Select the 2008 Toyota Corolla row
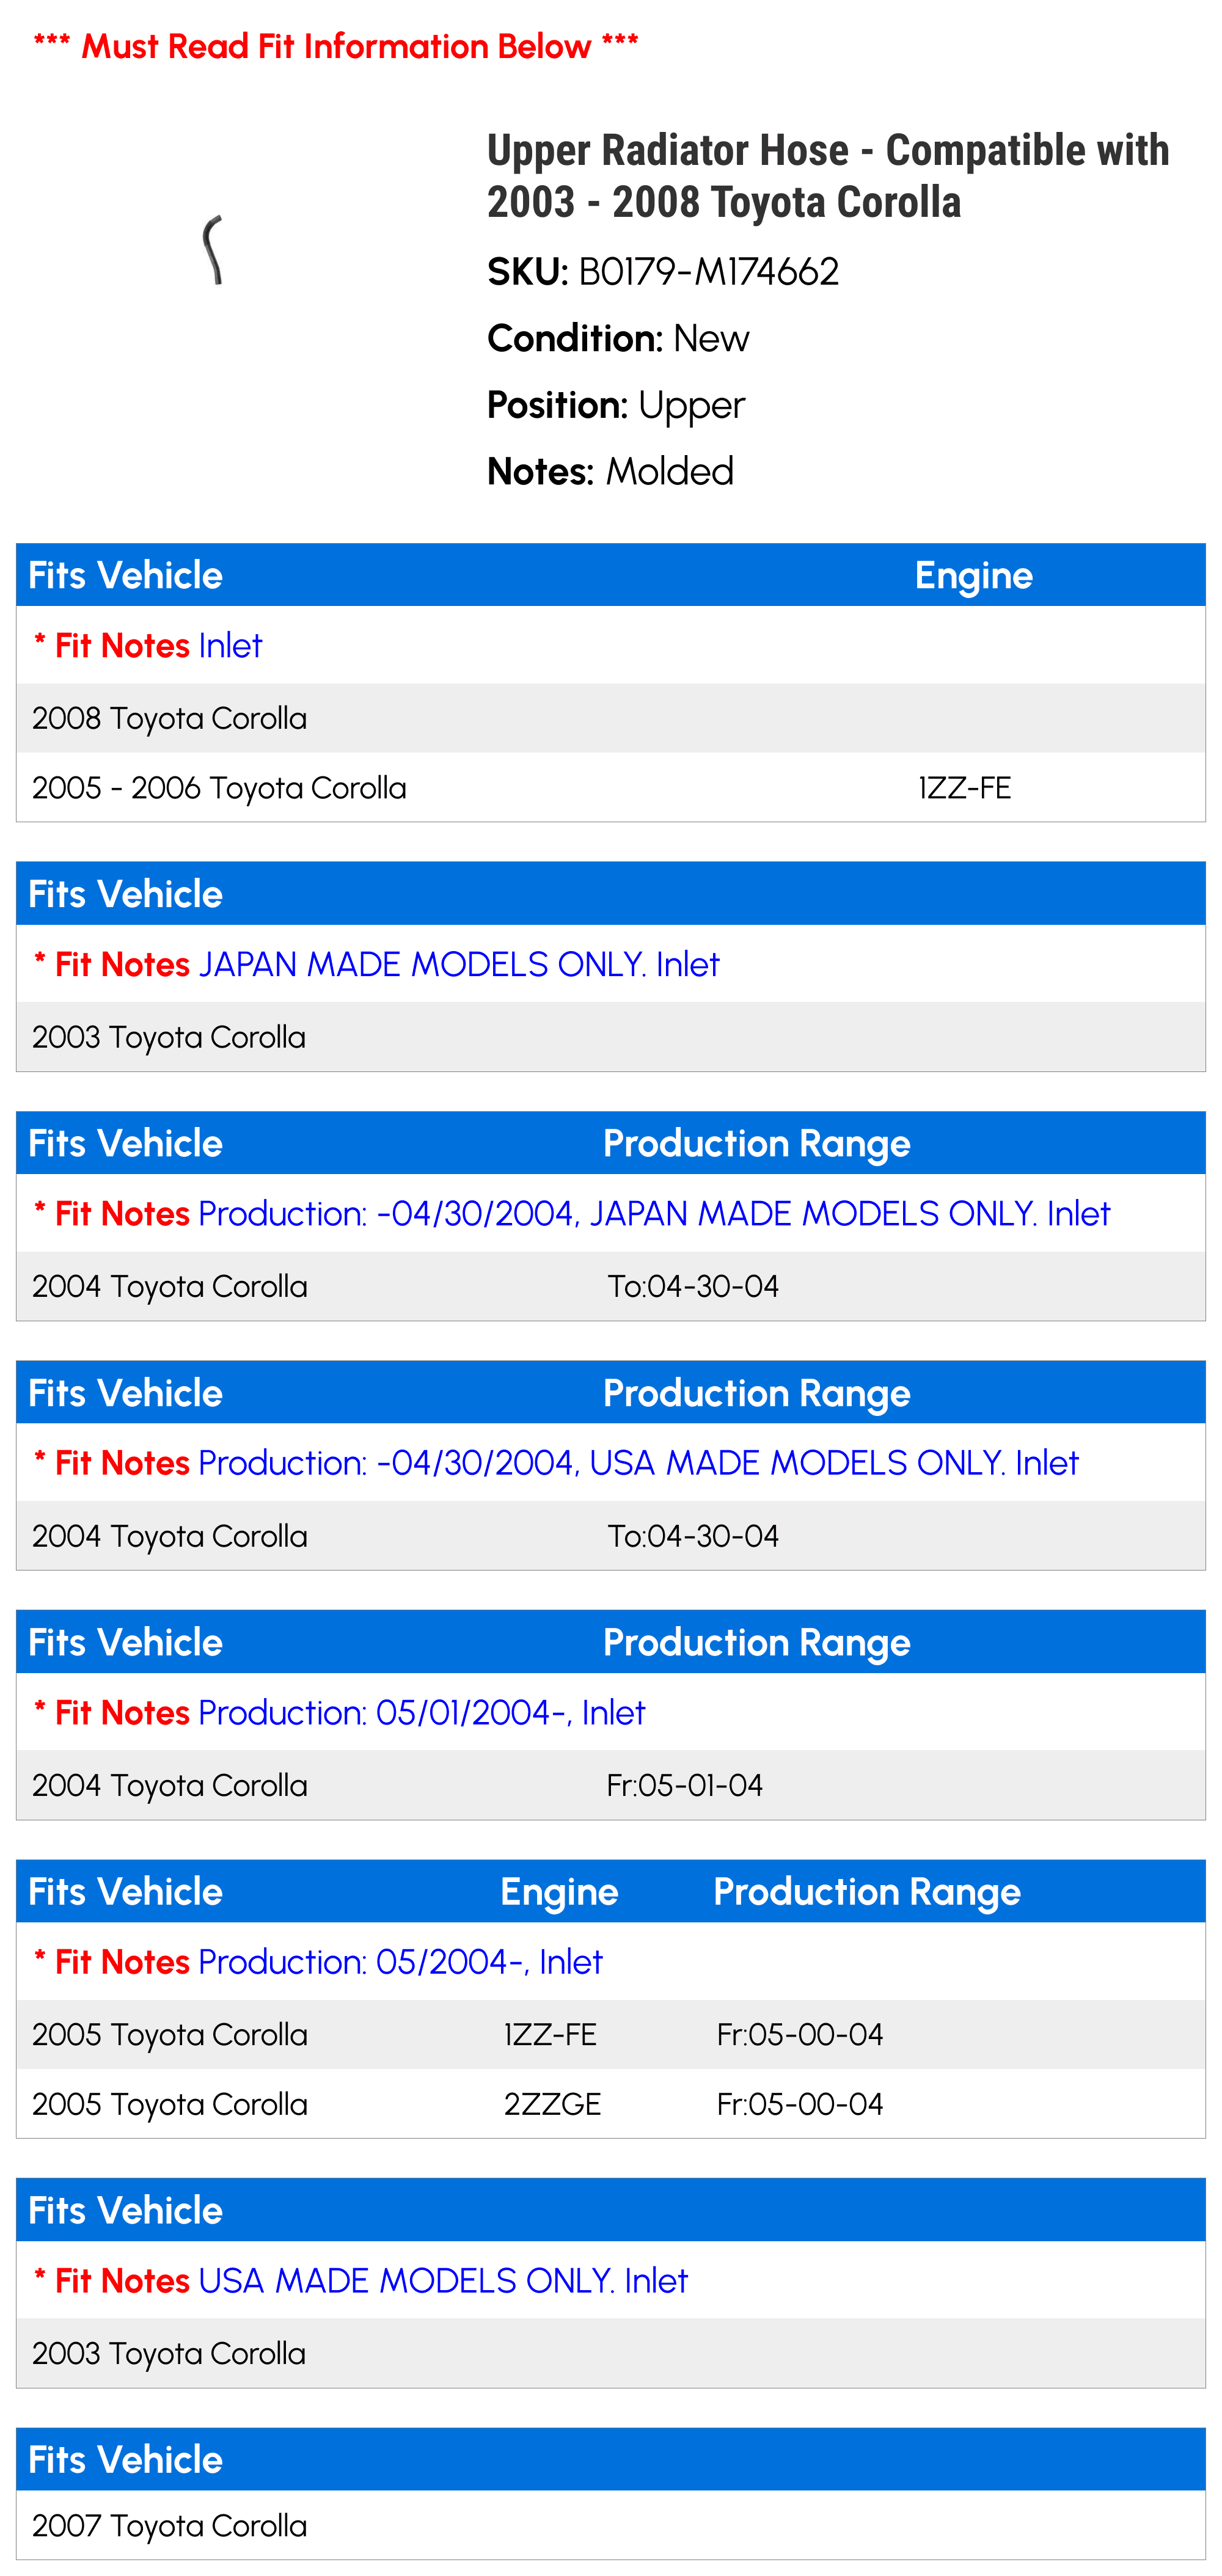 pyautogui.click(x=611, y=718)
